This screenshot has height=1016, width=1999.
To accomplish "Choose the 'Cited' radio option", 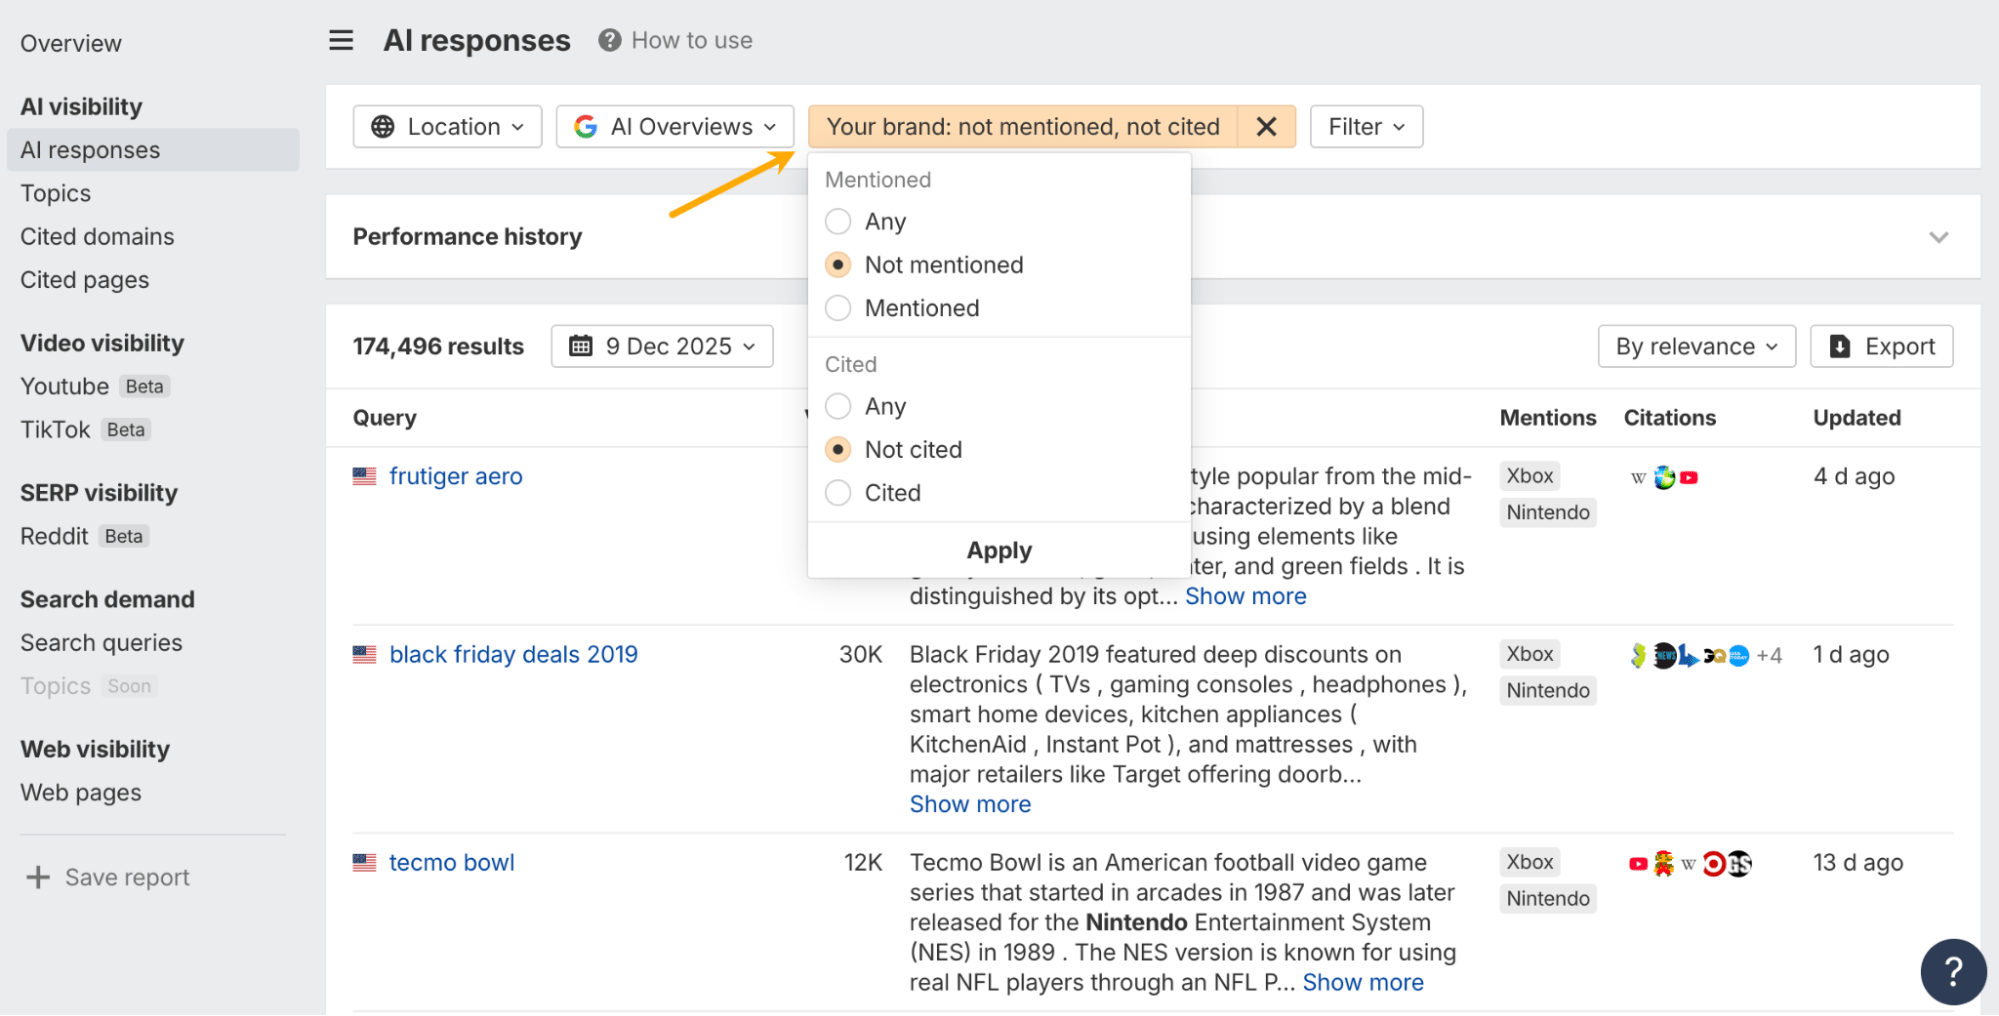I will pos(838,493).
